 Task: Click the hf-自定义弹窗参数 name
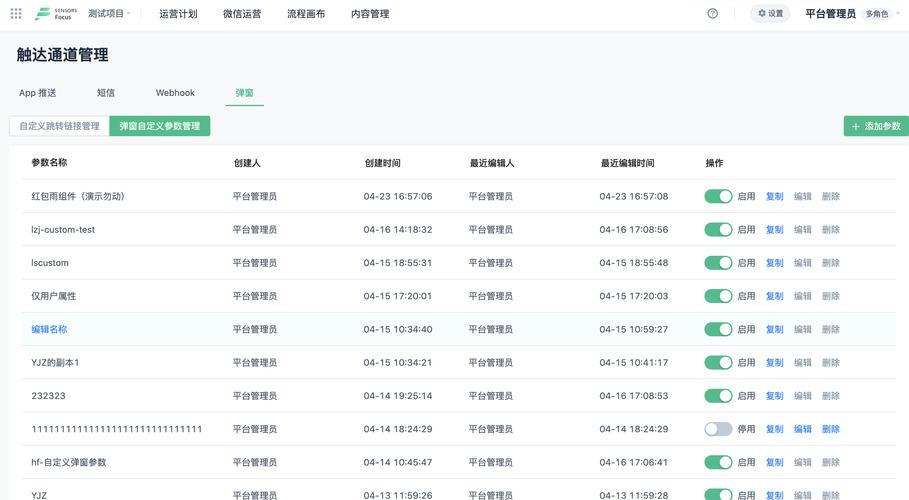[x=68, y=462]
